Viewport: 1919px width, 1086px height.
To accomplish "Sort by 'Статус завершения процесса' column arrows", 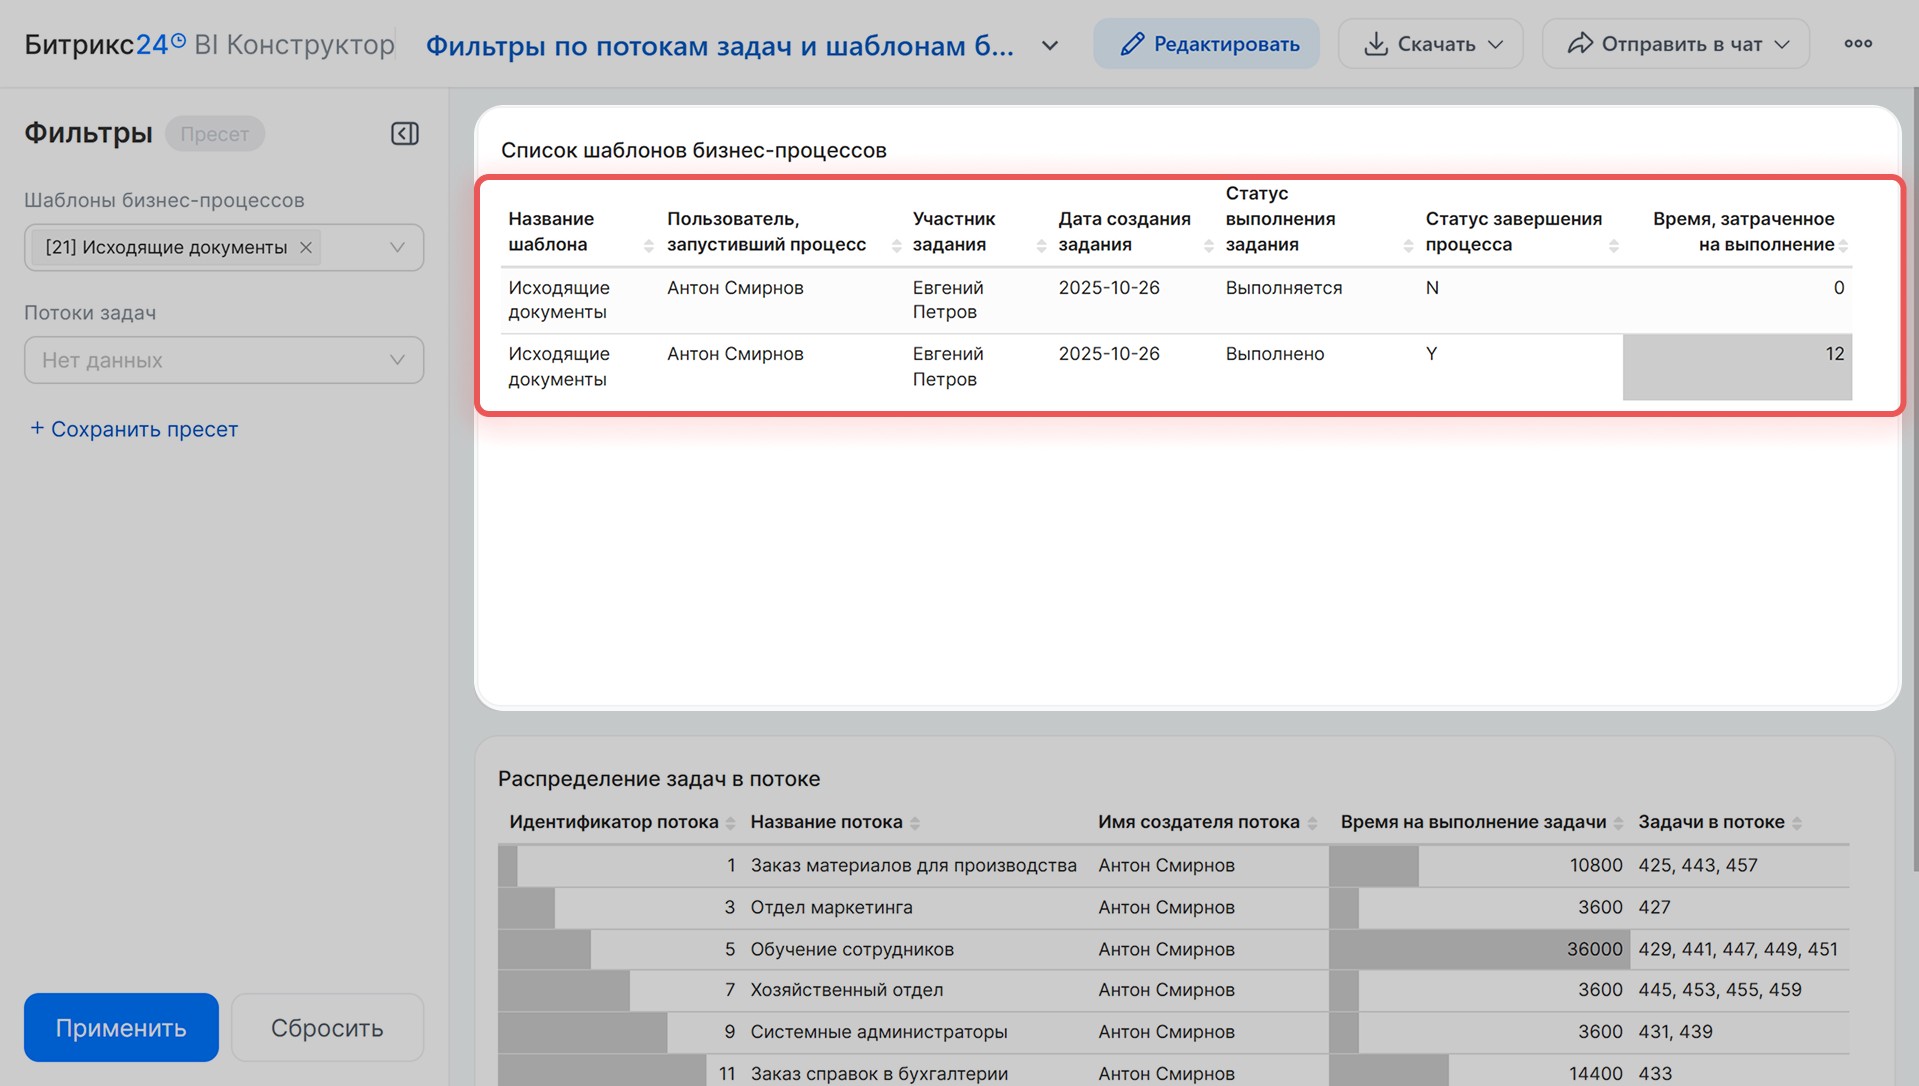I will (x=1613, y=246).
